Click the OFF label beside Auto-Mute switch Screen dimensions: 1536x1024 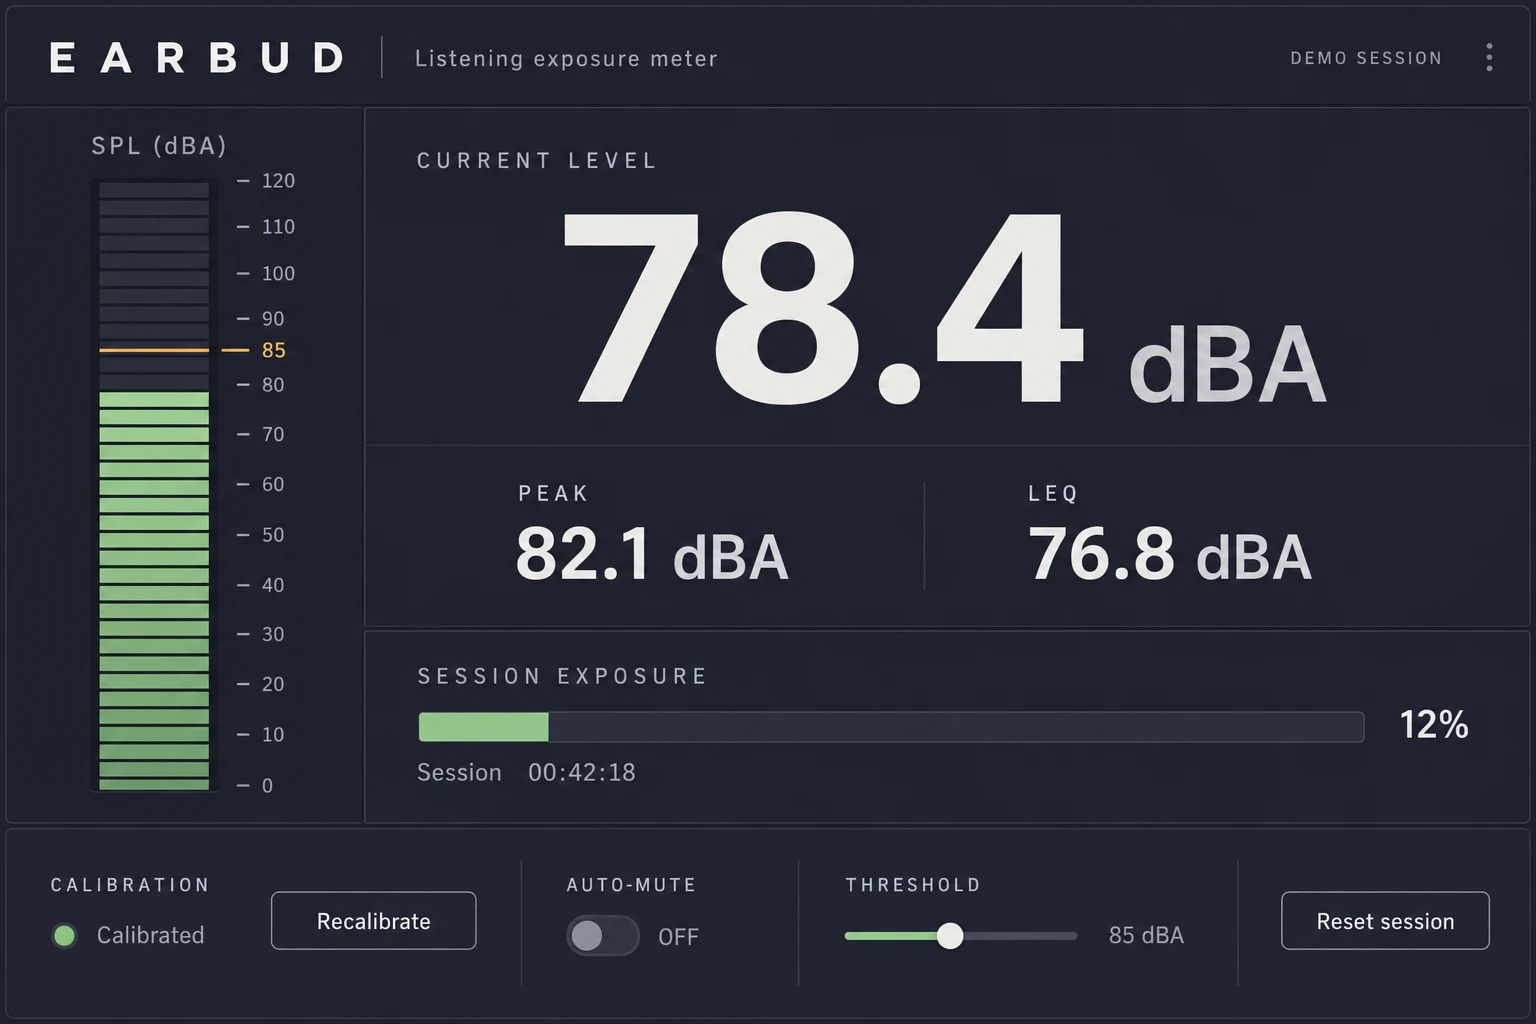(678, 937)
